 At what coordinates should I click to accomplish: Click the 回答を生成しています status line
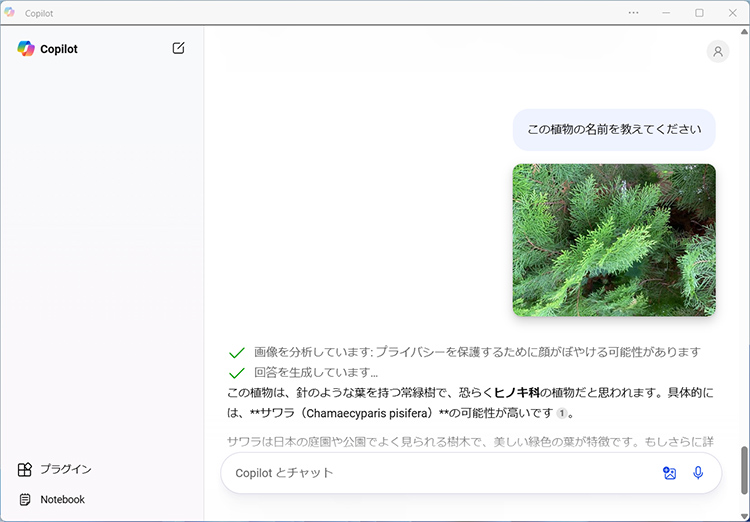click(316, 372)
